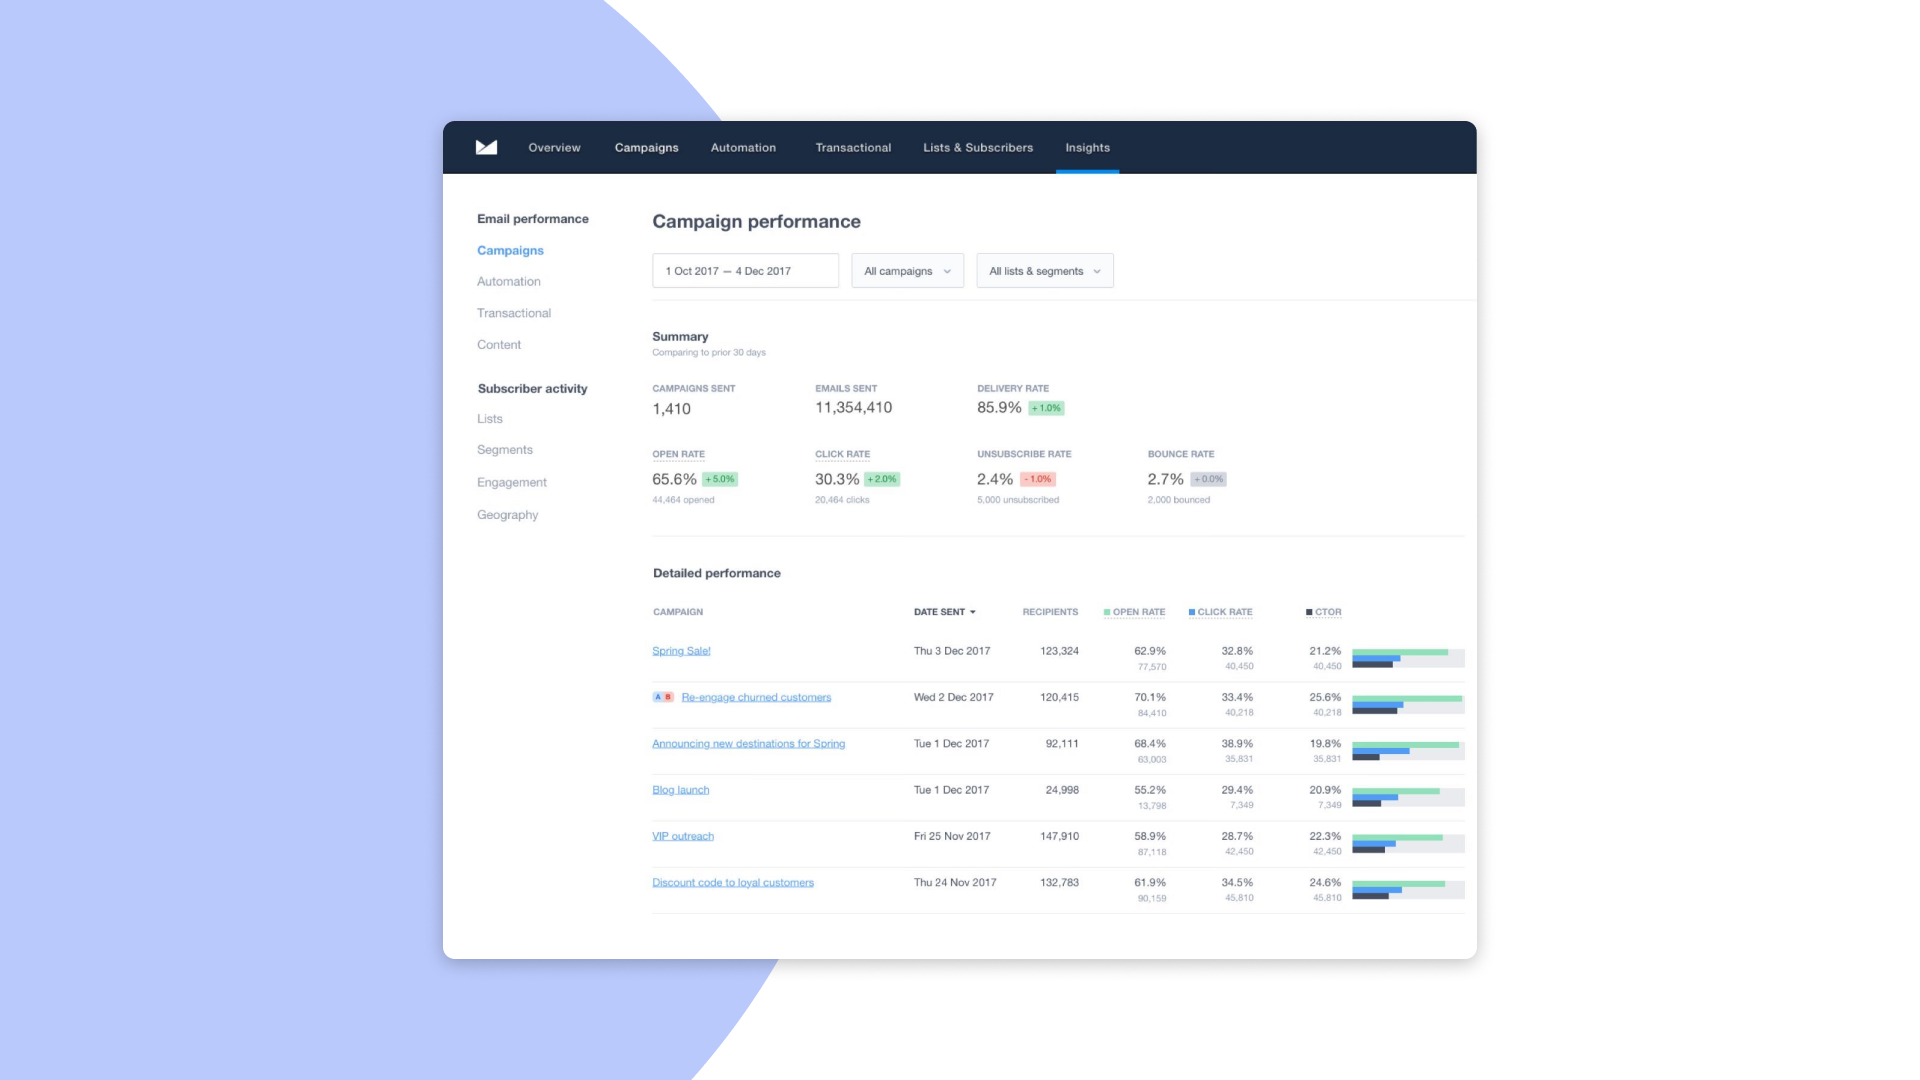
Task: Click the blue Click Rate legend square
Action: click(1192, 612)
